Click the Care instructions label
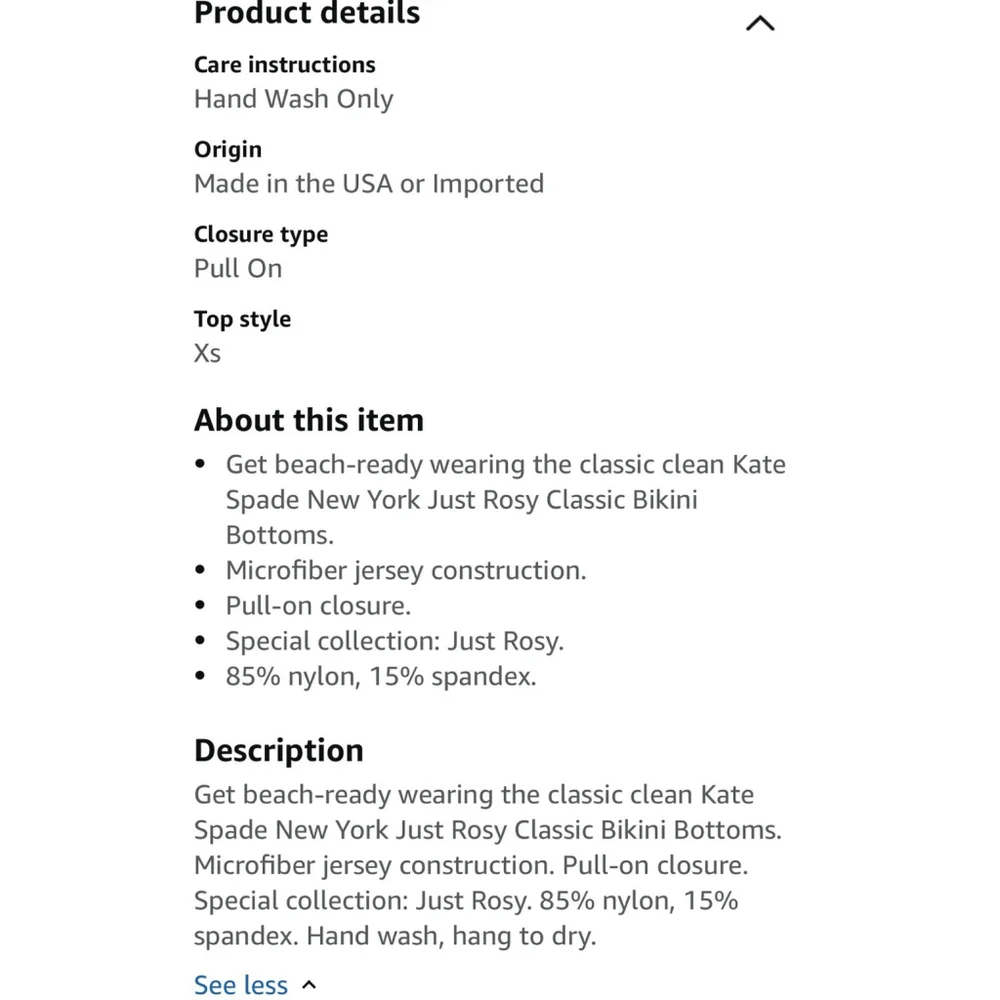 coord(284,64)
